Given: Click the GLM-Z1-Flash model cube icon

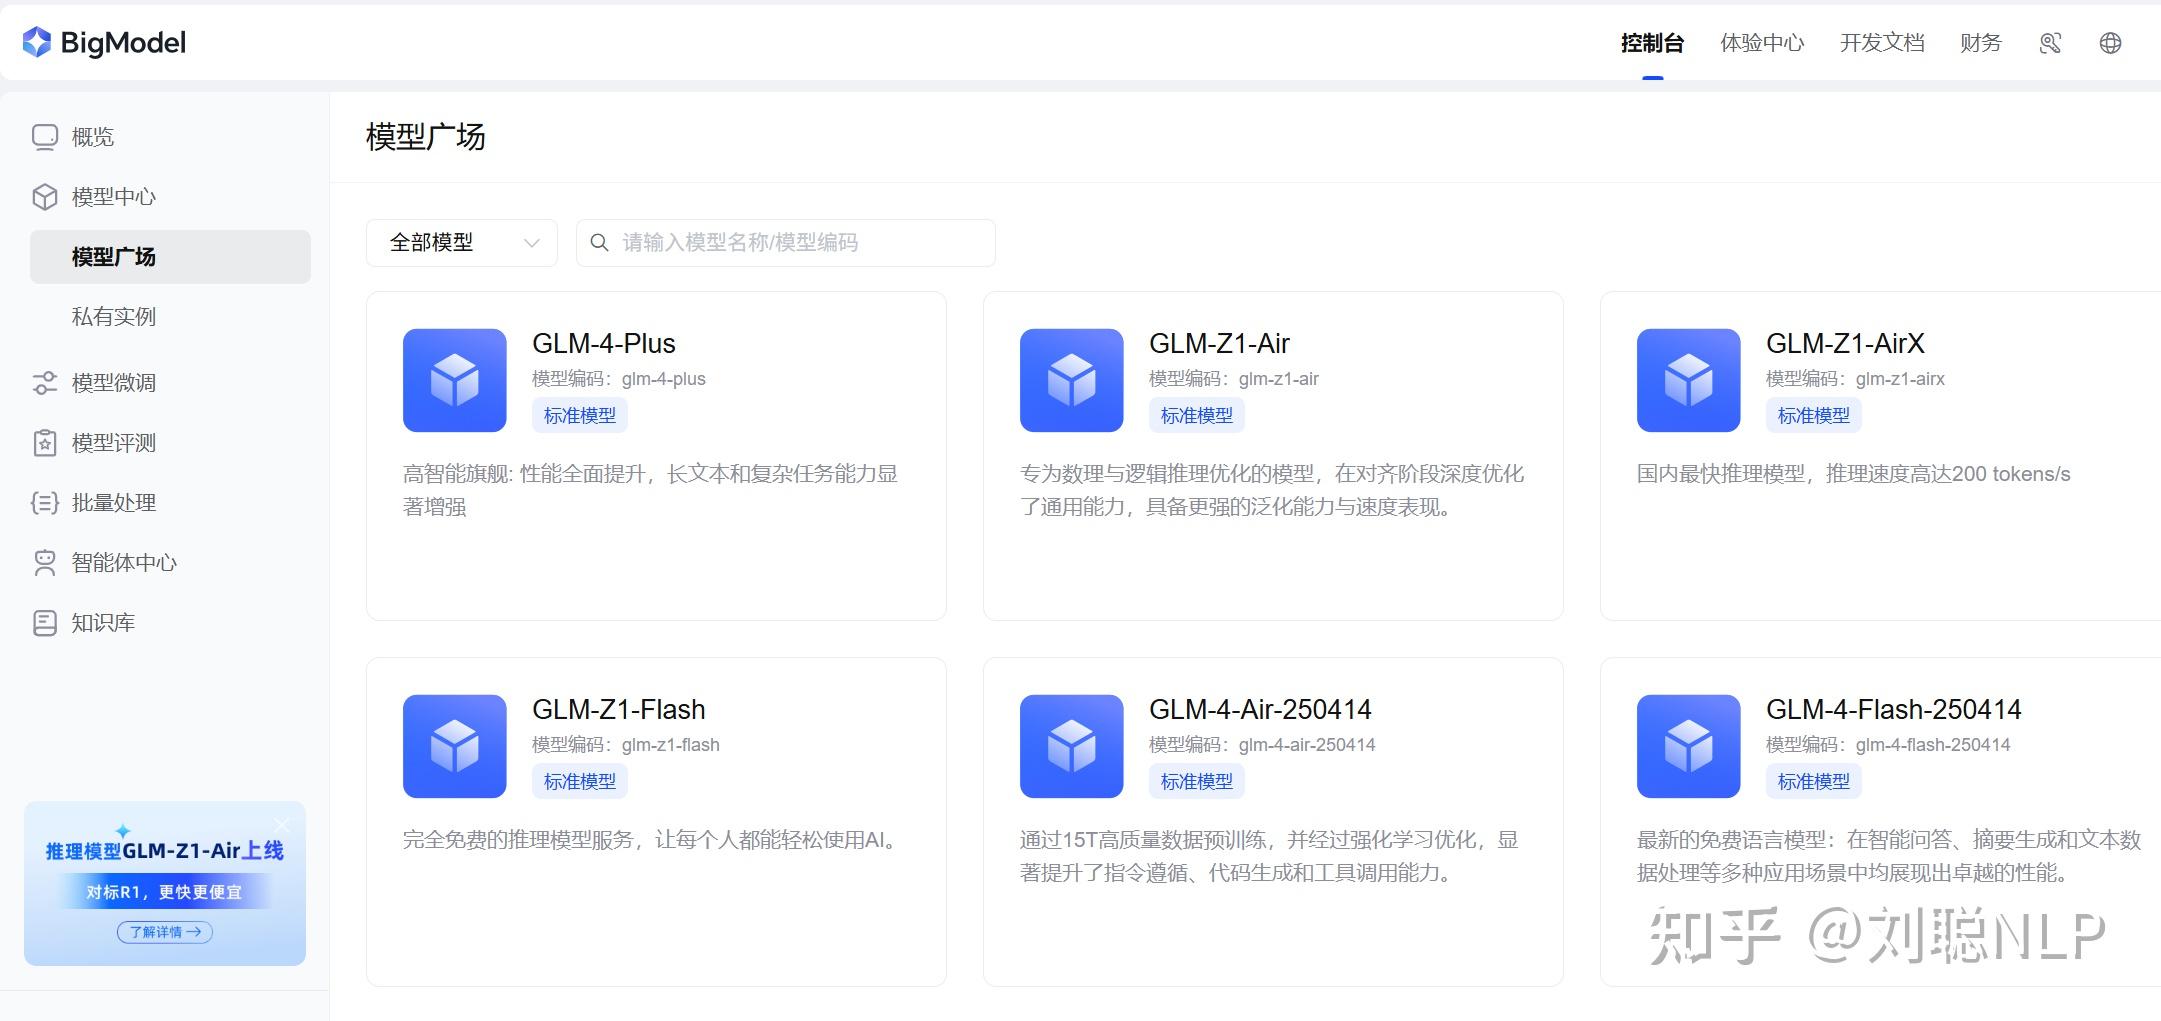Looking at the screenshot, I should 455,746.
